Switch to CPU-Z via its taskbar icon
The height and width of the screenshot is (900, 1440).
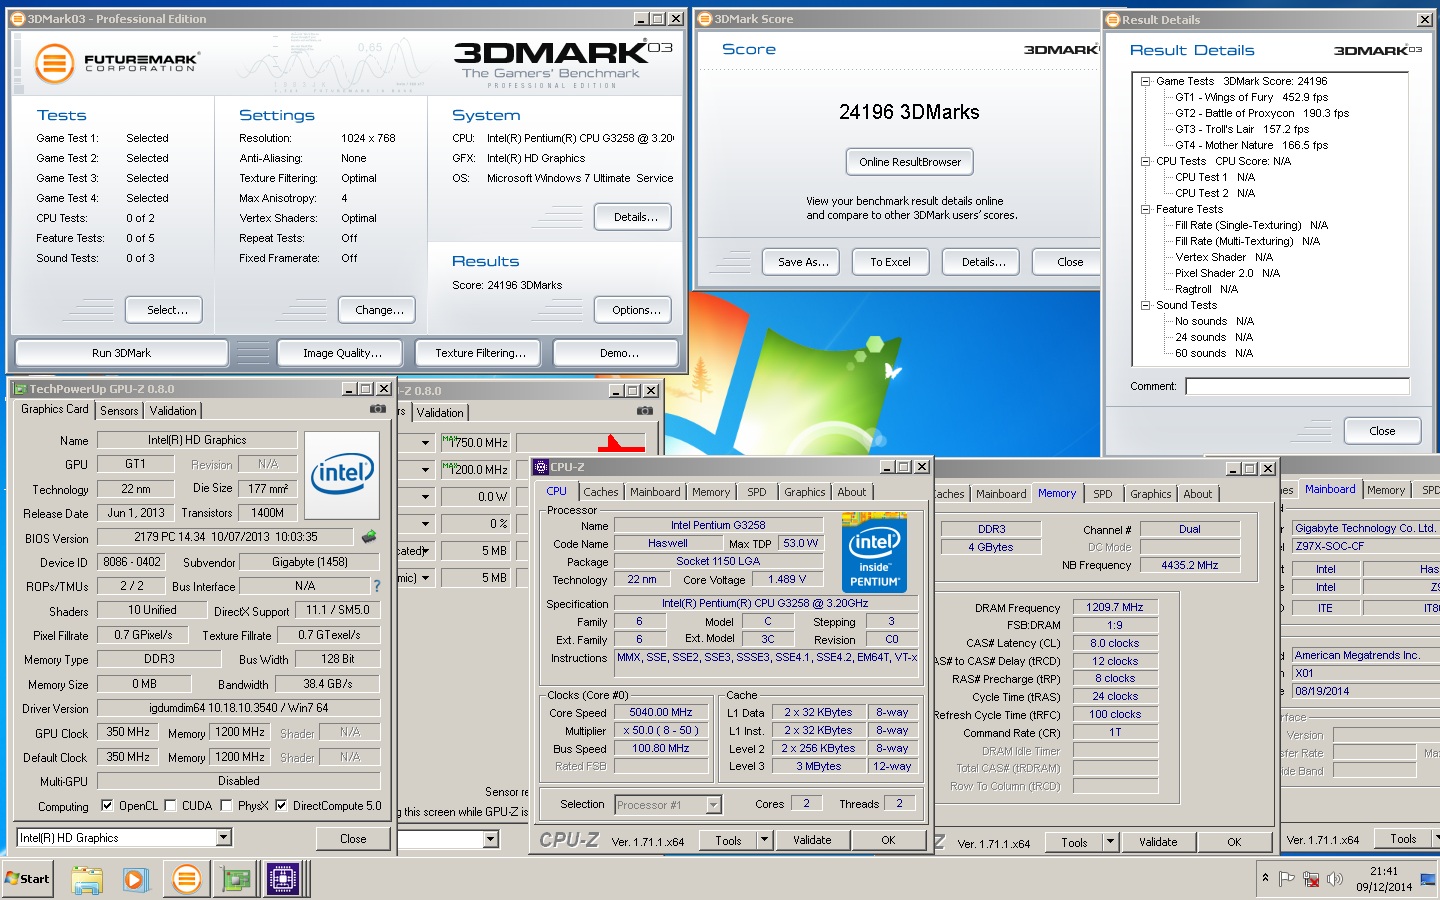tap(283, 879)
